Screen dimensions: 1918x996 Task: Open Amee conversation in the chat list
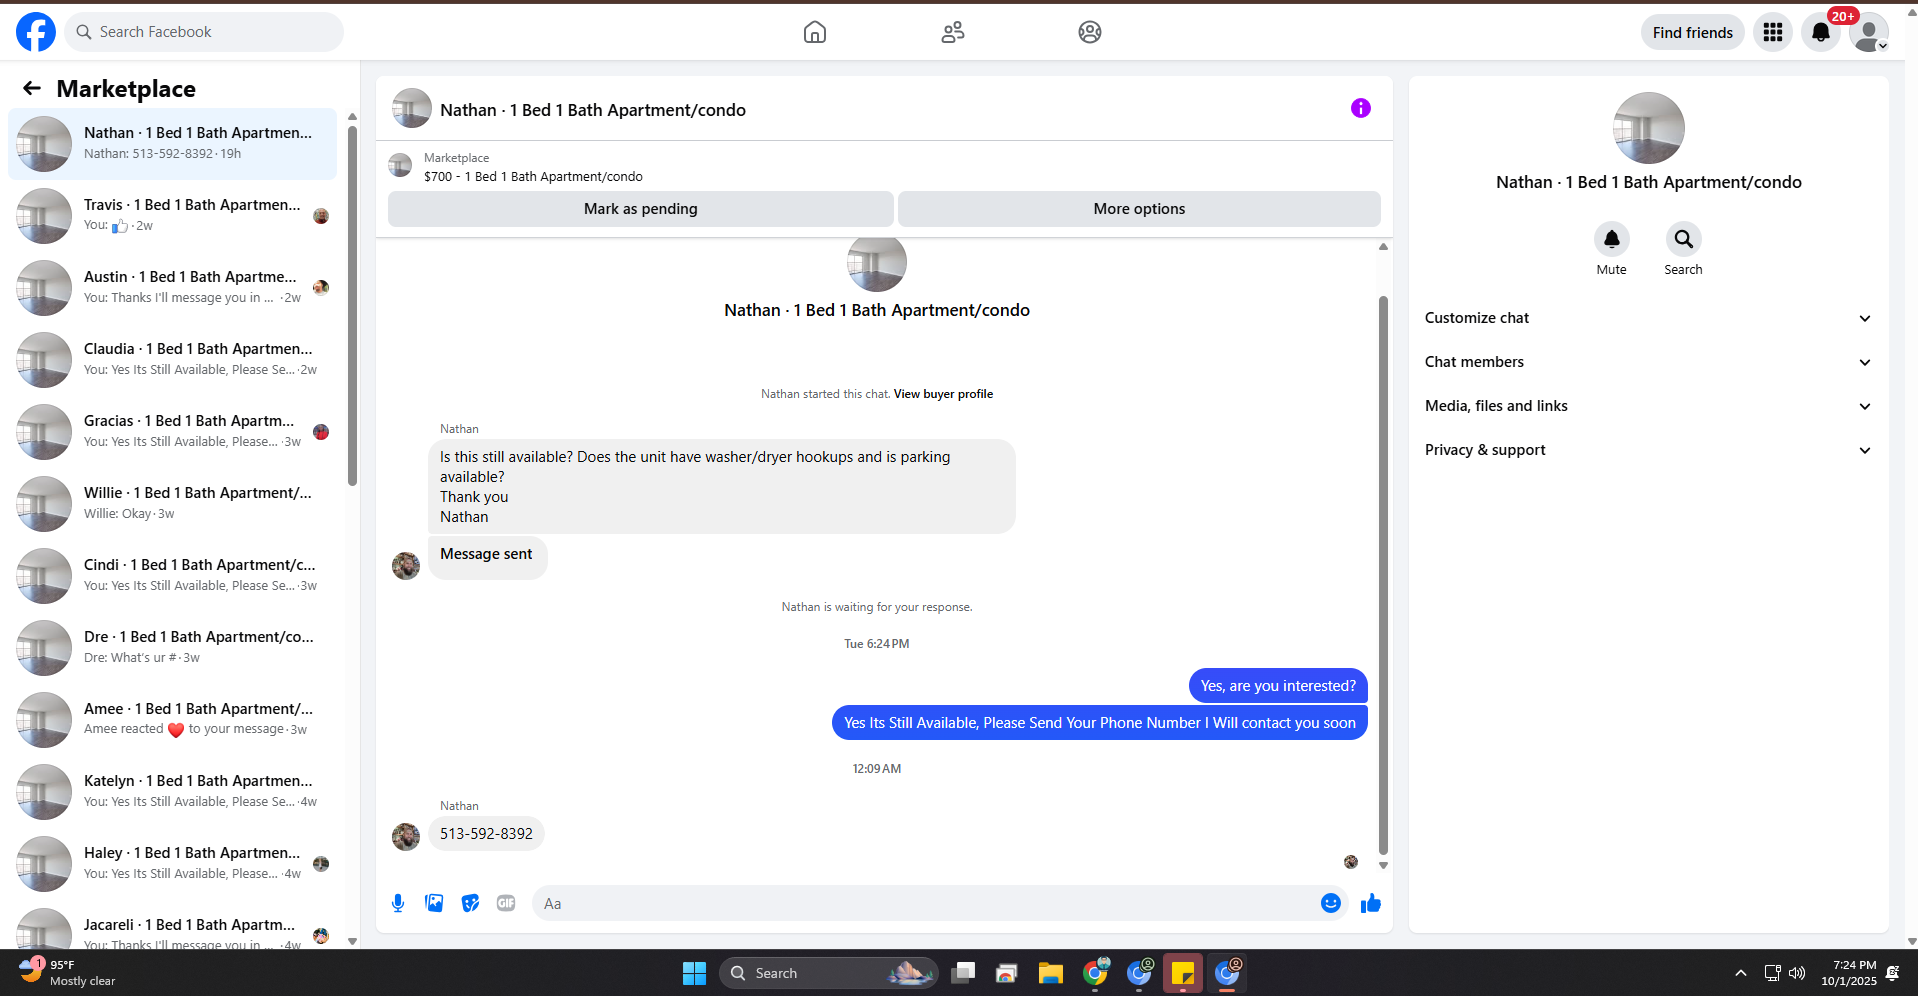(172, 720)
